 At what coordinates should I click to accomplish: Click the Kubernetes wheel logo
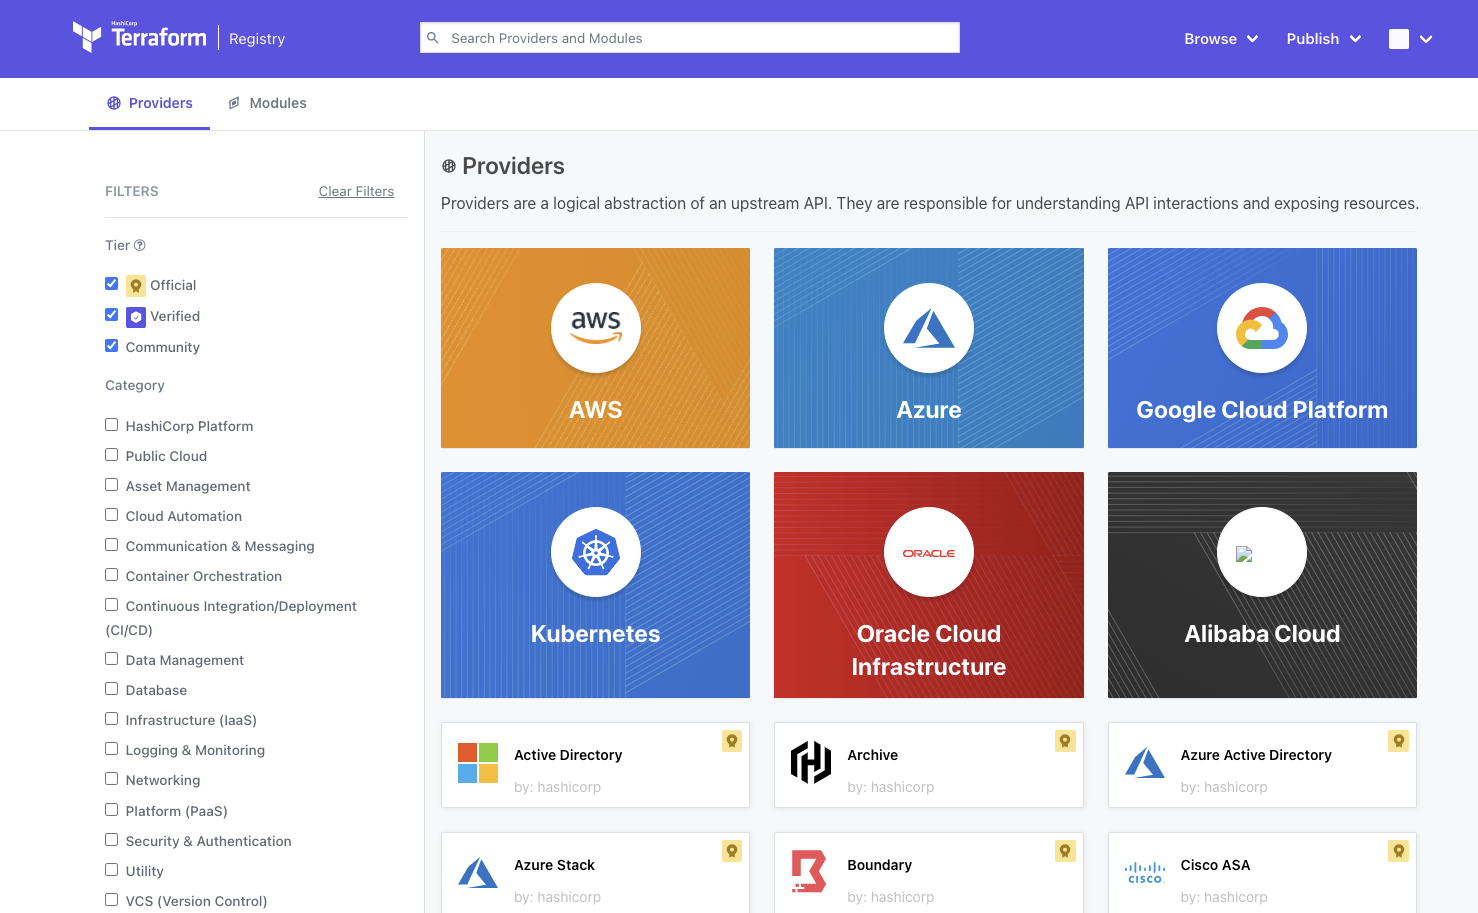(x=596, y=552)
